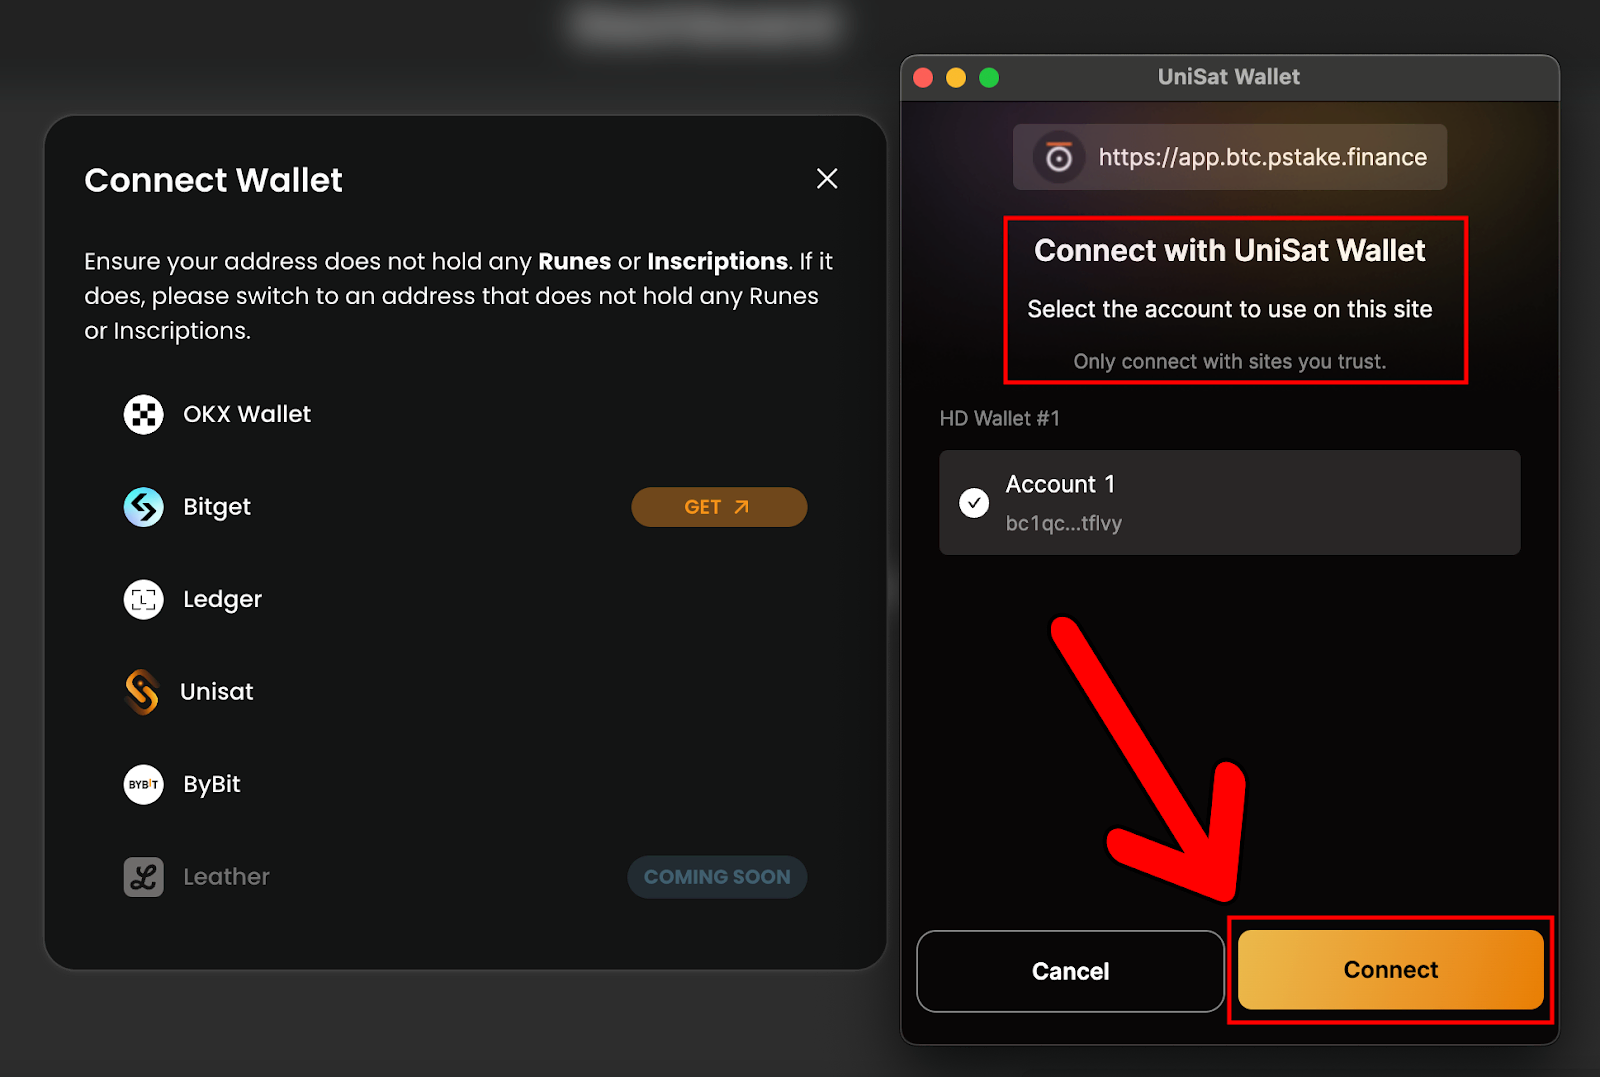Select the Account 1 row
Screen dimensions: 1600x1077
1229,502
